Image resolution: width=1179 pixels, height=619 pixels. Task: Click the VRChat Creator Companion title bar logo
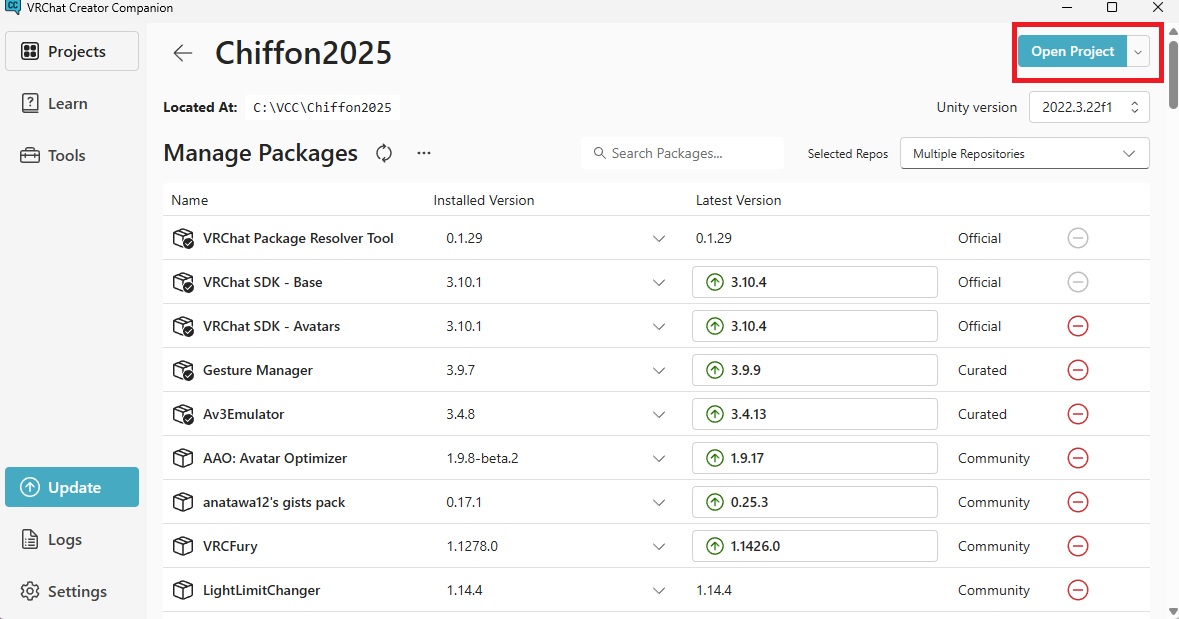point(13,8)
